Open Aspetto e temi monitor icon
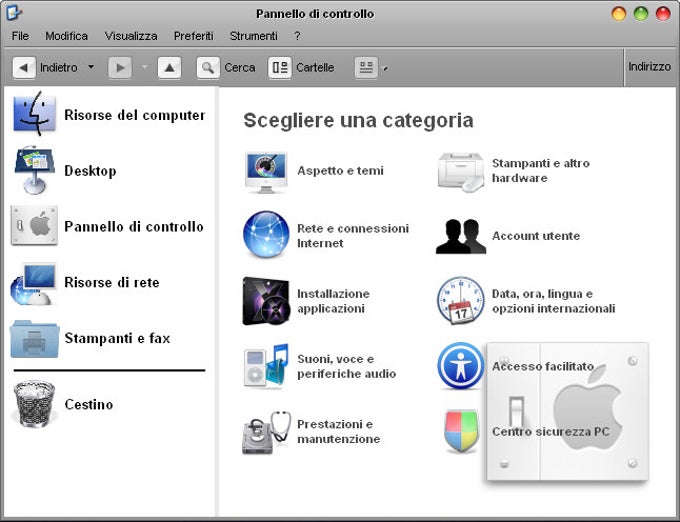This screenshot has width=680, height=522. pyautogui.click(x=266, y=172)
